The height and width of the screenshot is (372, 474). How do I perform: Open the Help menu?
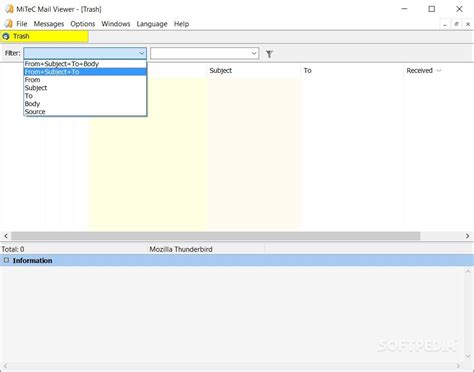coord(181,24)
